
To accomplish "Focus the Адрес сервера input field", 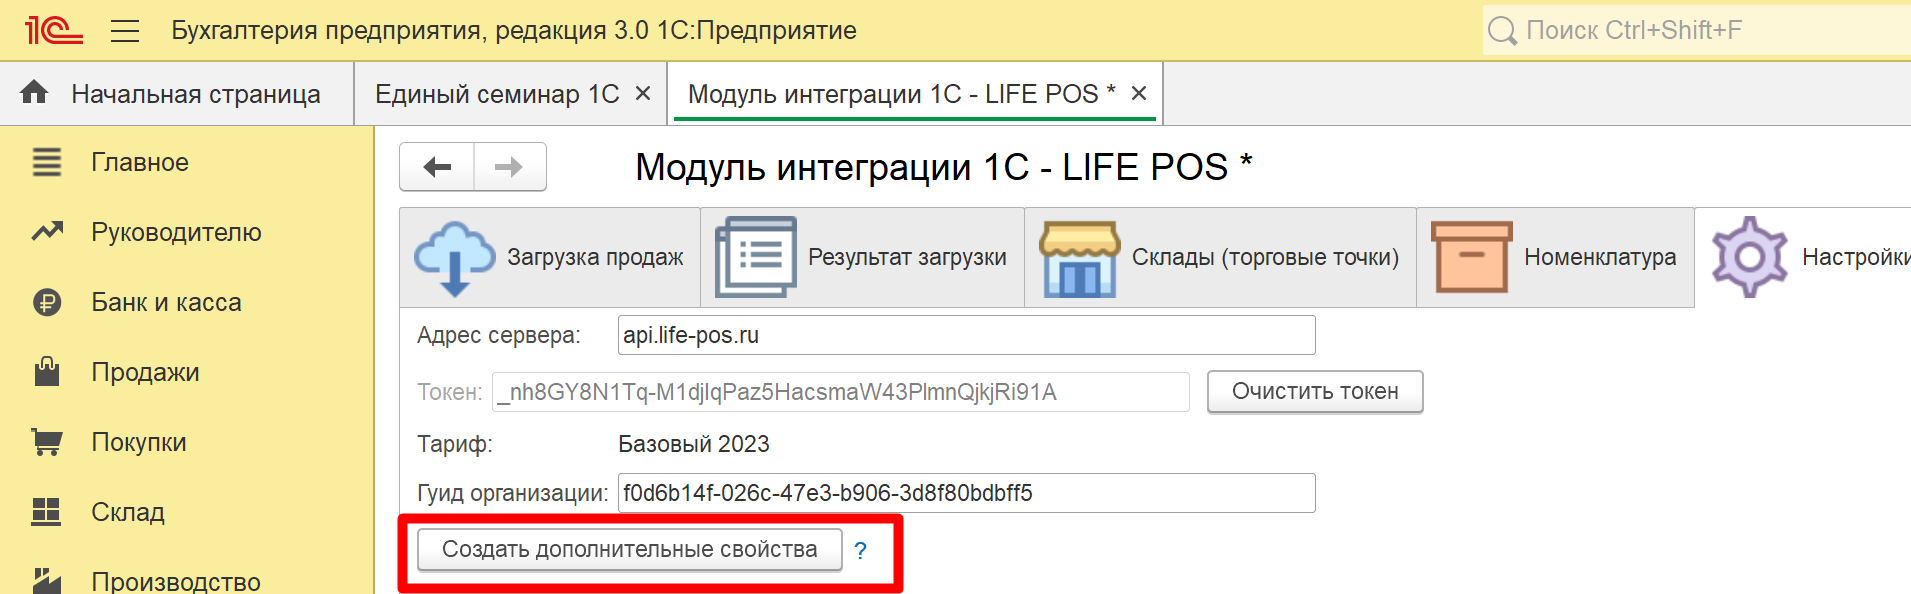I will [966, 335].
